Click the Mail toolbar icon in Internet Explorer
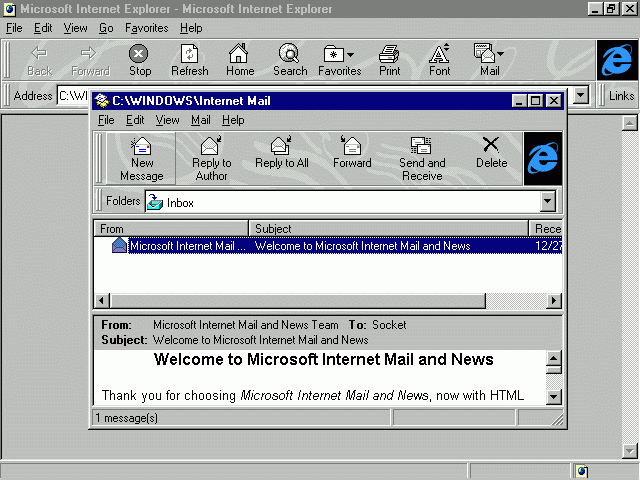Viewport: 640px width, 480px height. 484,53
